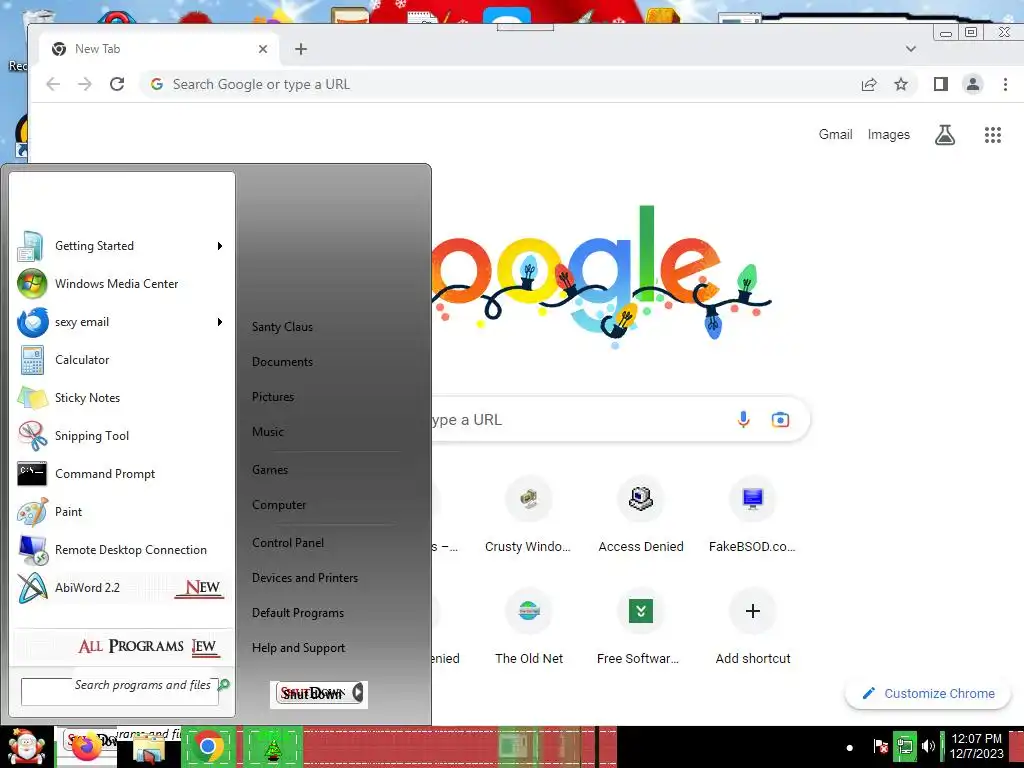Open the Christmas tree taskbar app
Viewport: 1024px width, 768px height.
272,746
